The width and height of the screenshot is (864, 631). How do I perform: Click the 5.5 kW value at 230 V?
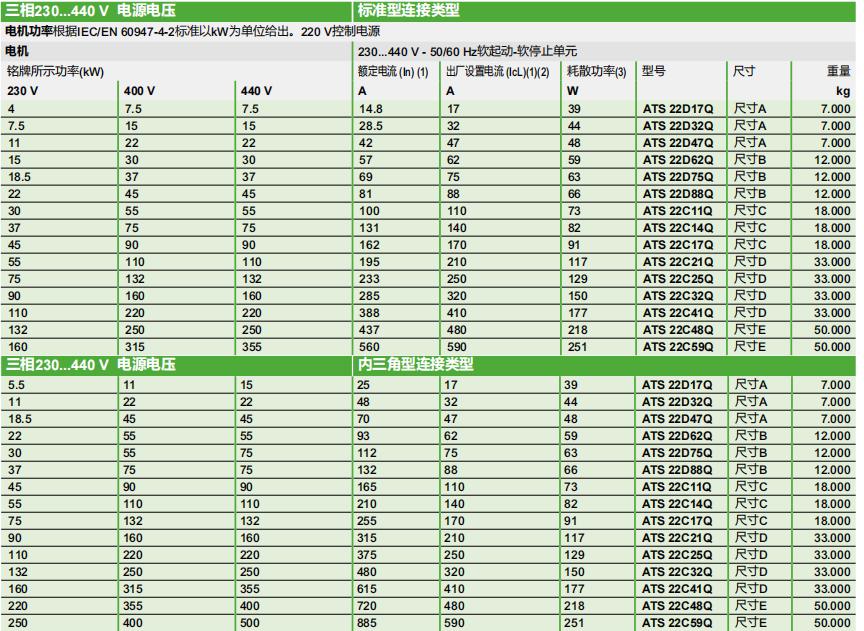(x=16, y=385)
